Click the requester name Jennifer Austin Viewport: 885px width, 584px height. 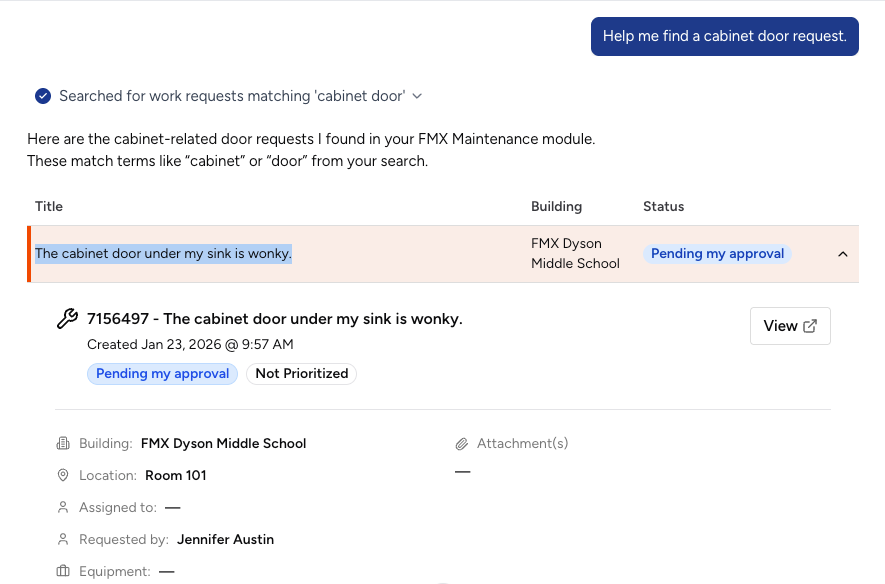tap(225, 539)
